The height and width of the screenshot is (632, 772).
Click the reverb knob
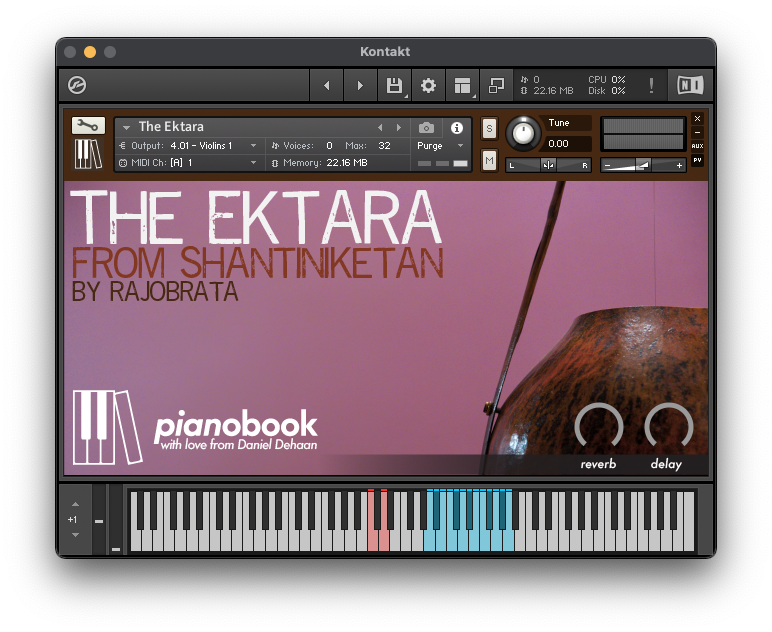[599, 428]
